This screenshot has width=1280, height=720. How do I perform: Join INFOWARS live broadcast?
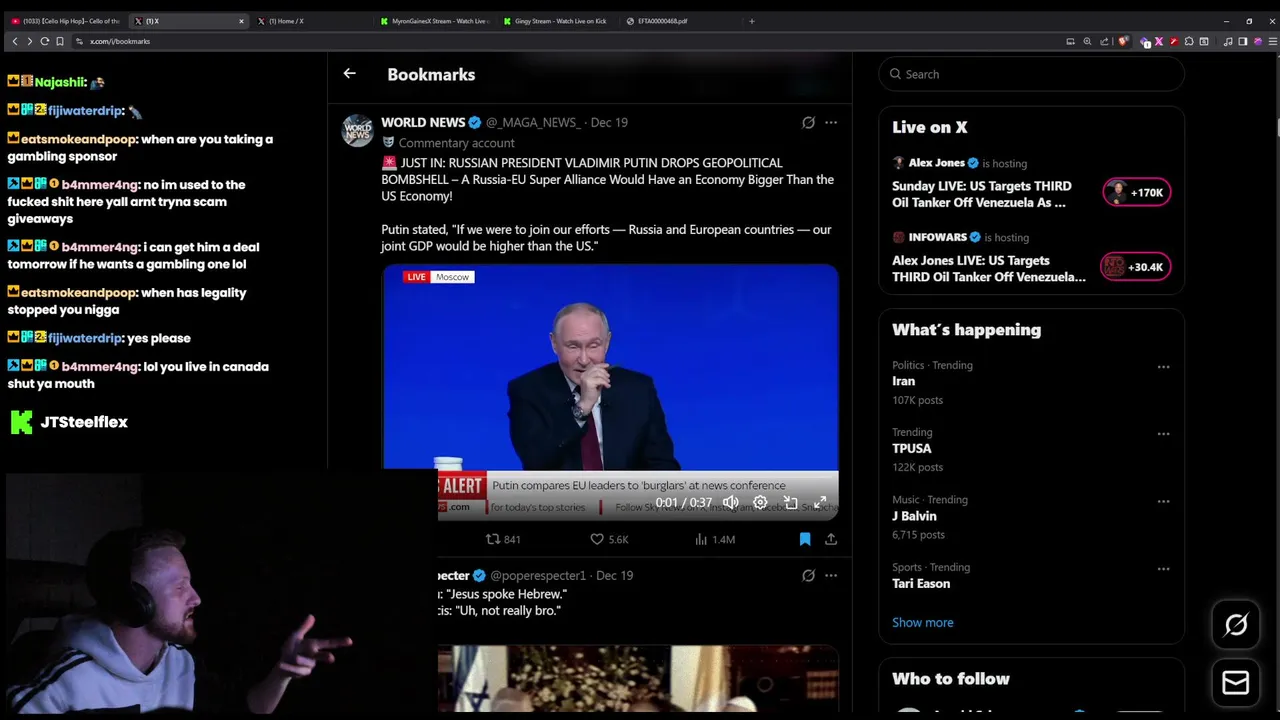tap(989, 268)
